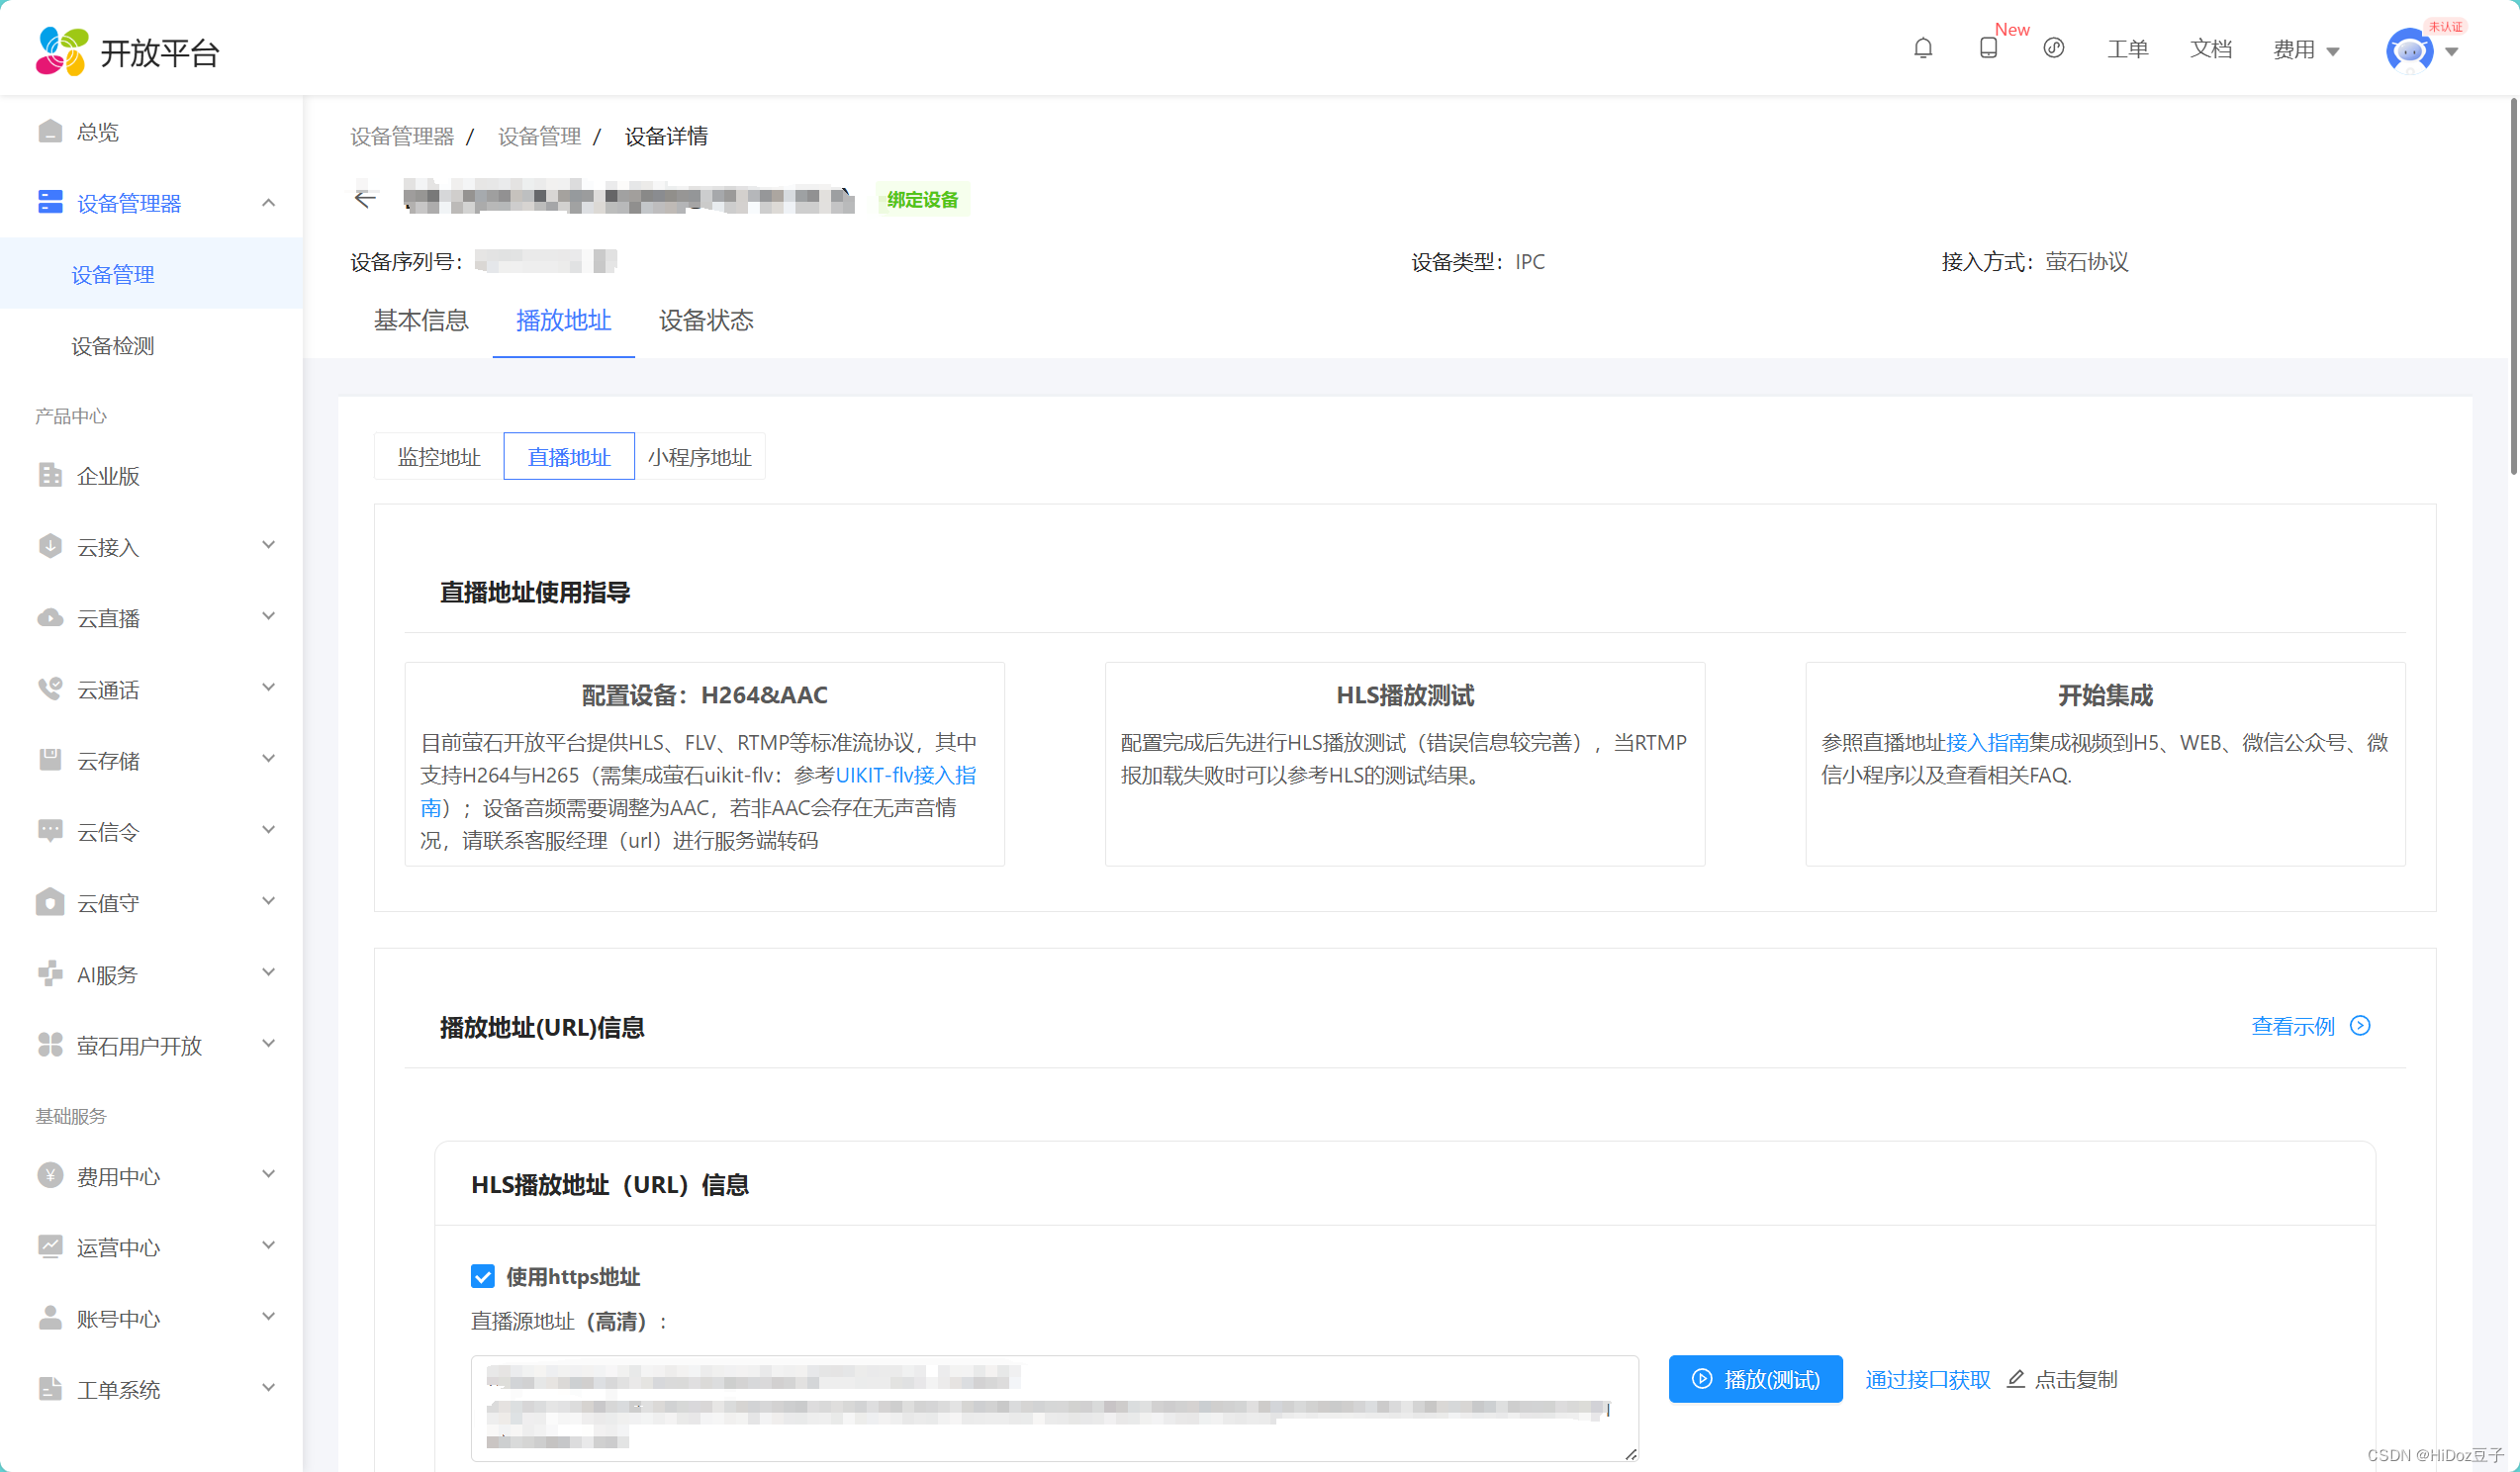Open the 企业版 sidebar item
The image size is (2520, 1472).
click(x=108, y=476)
